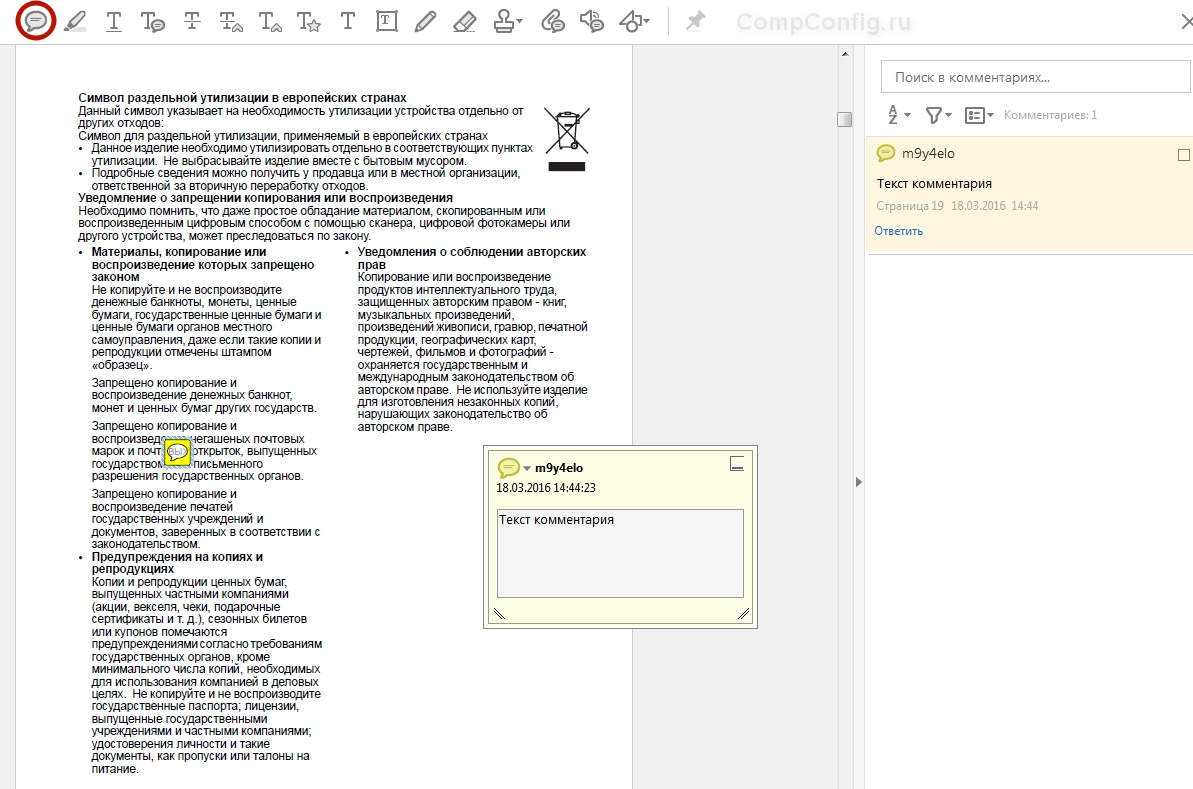Screen dimensions: 1193x789
Task: Pick the Pencil drawing tool
Action: pos(425,21)
